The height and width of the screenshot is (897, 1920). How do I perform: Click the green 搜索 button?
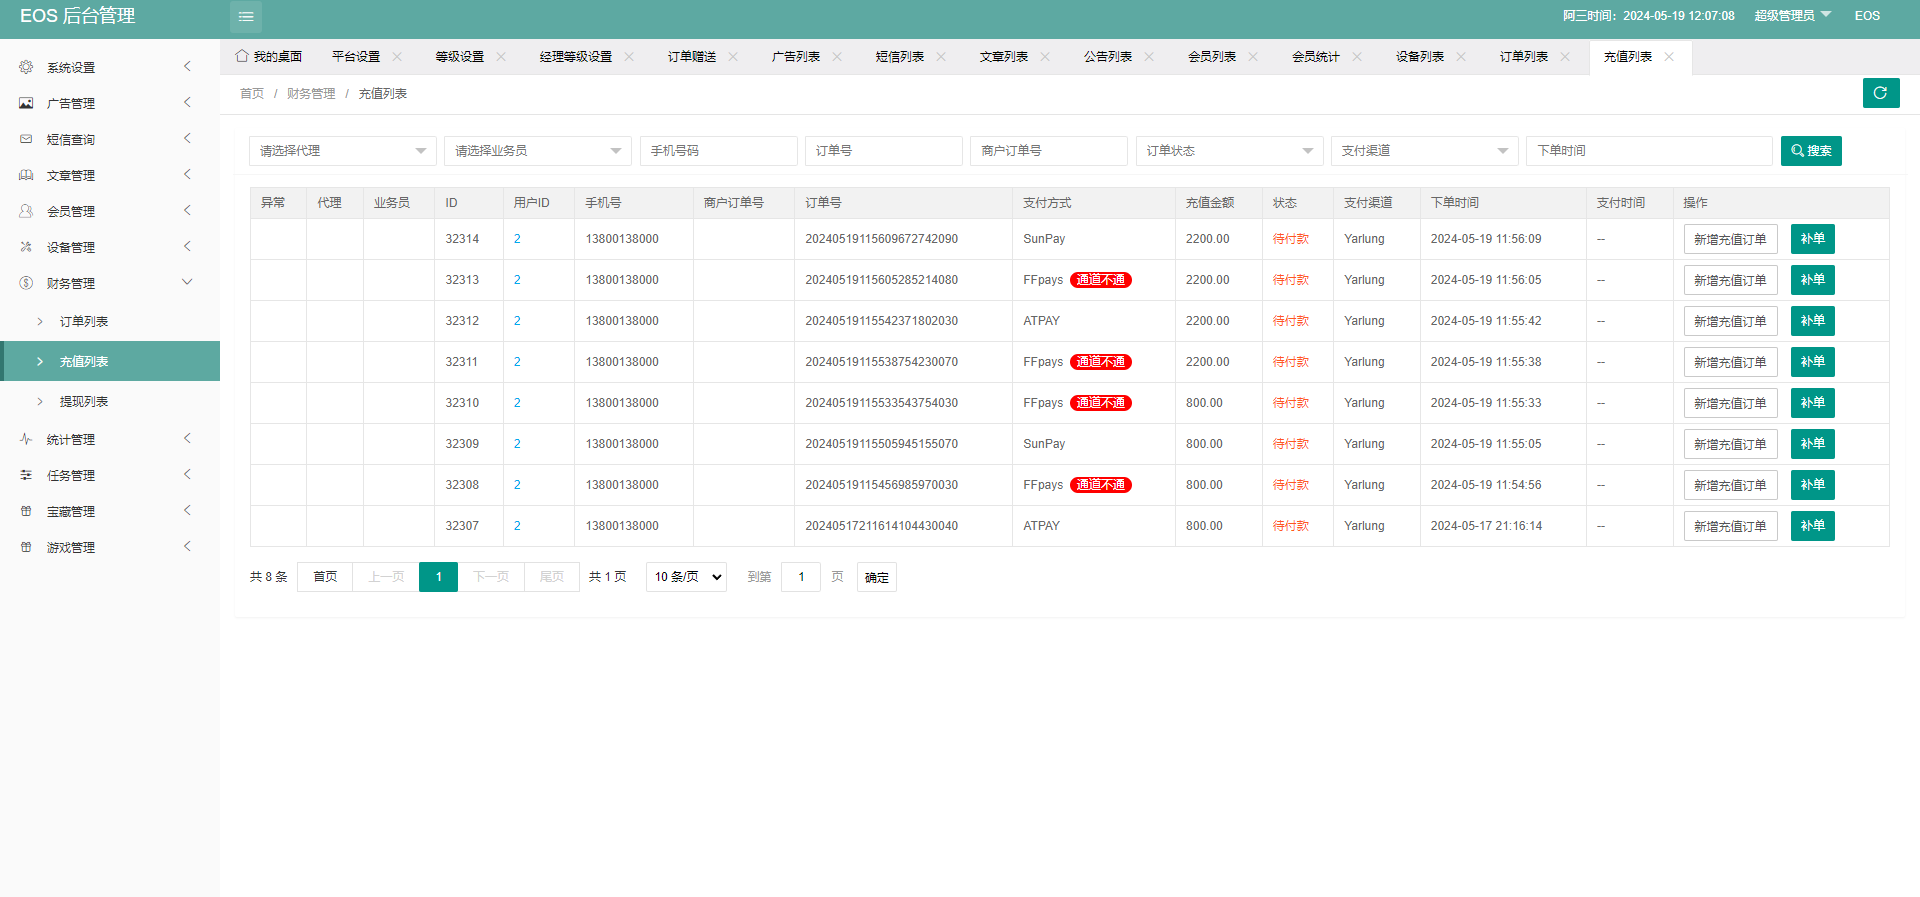(x=1810, y=151)
